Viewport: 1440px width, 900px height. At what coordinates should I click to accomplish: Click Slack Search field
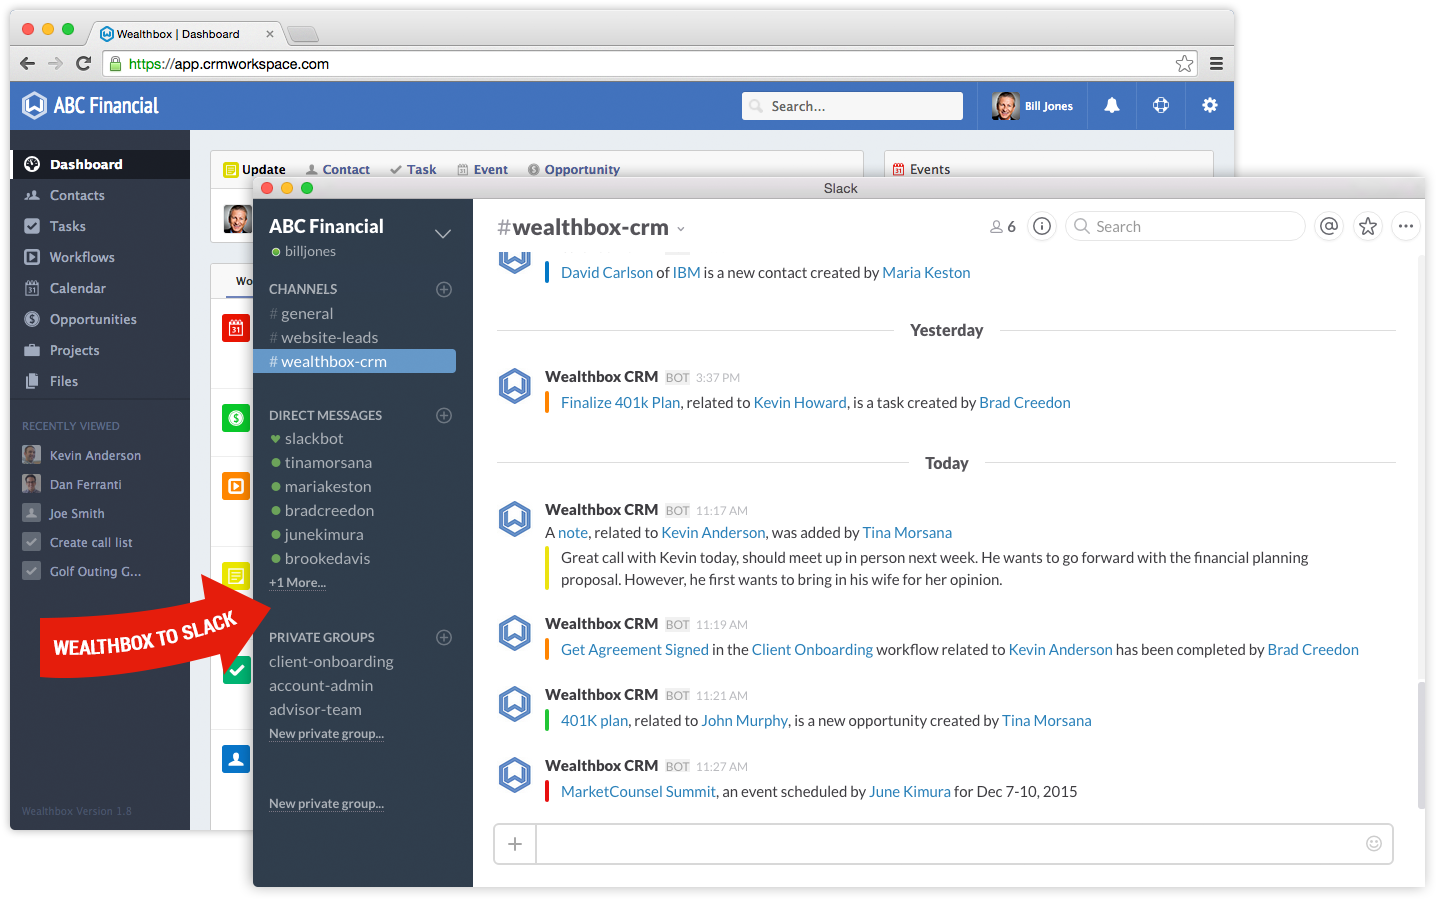(1185, 226)
